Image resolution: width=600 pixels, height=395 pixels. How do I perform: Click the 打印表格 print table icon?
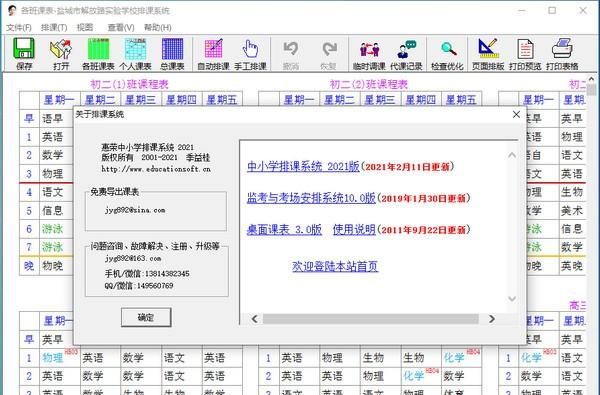562,54
